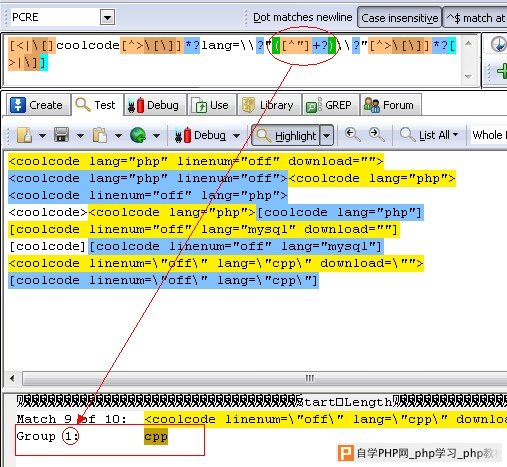Expand the save dropdown arrow
Viewport: 507px width, 467px height.
[x=80, y=136]
